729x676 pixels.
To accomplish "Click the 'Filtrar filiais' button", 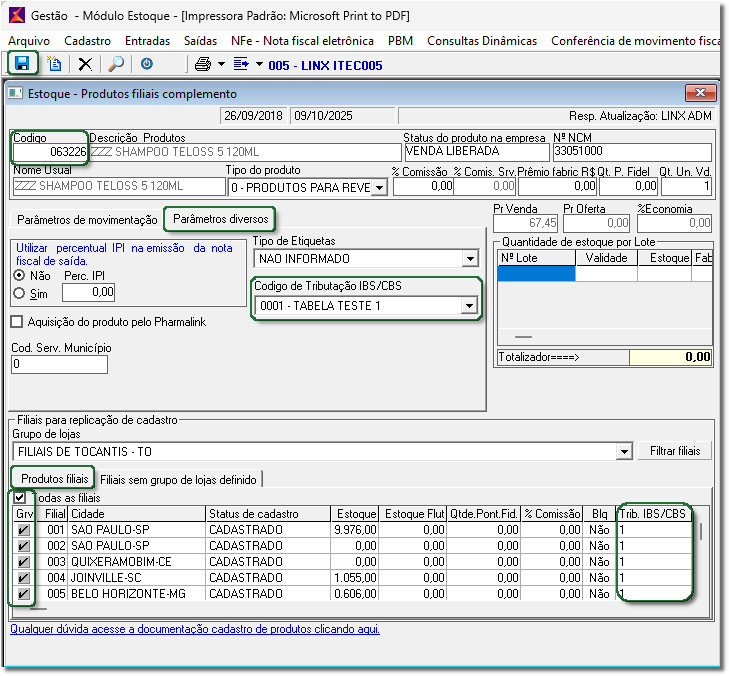I will 675,451.
